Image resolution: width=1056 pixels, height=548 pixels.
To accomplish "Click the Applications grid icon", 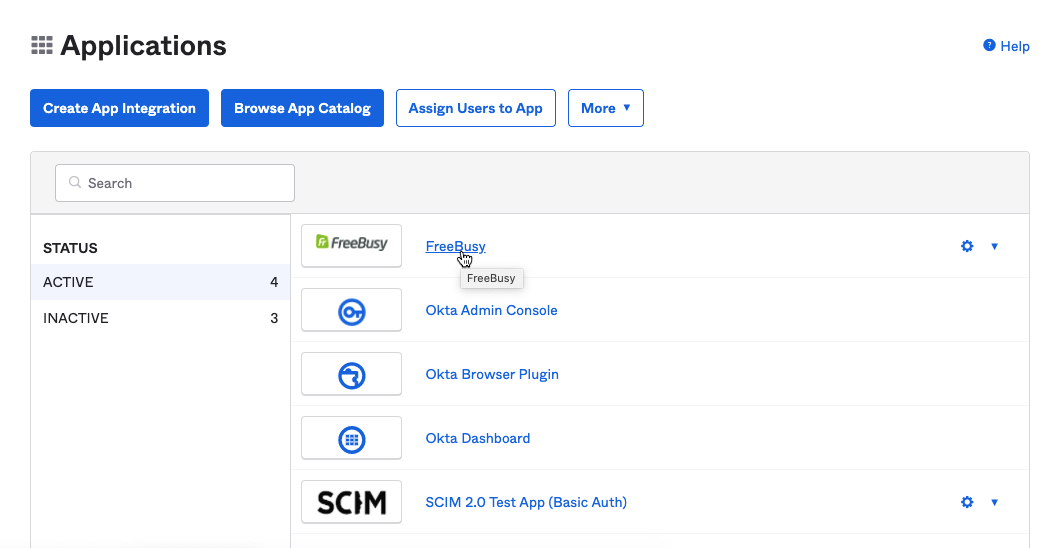I will [42, 46].
